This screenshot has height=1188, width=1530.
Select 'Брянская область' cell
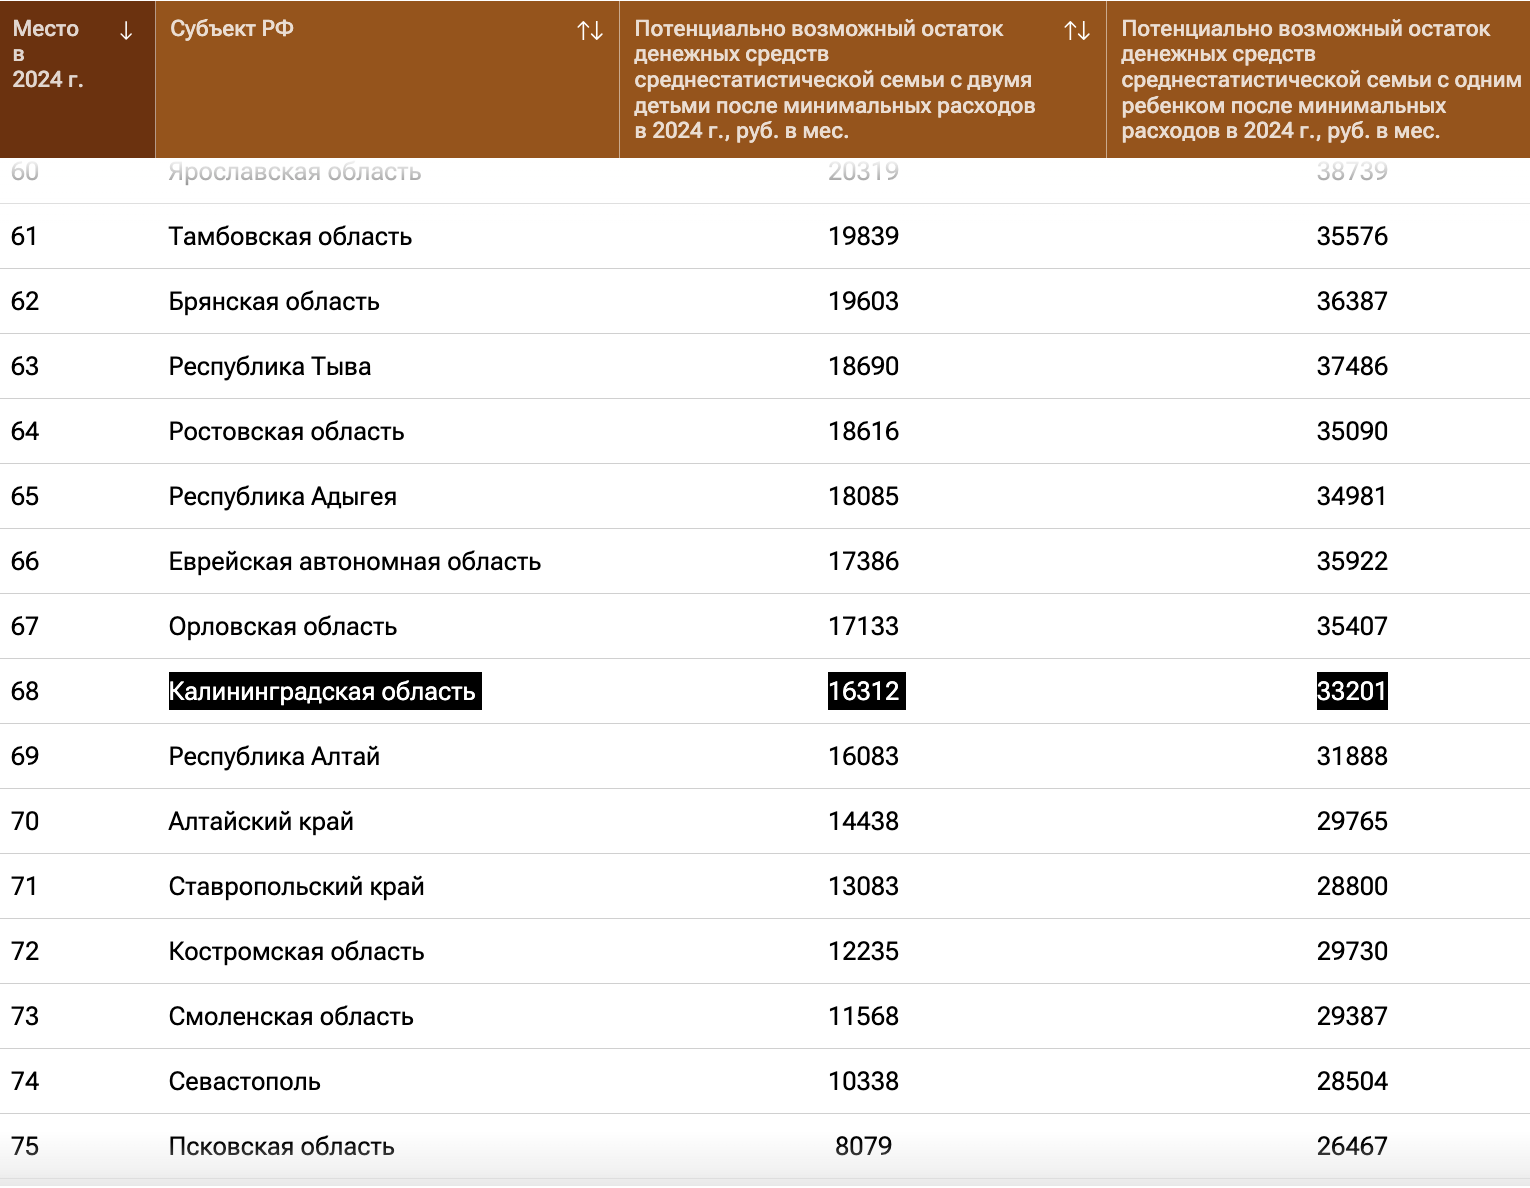click(274, 301)
